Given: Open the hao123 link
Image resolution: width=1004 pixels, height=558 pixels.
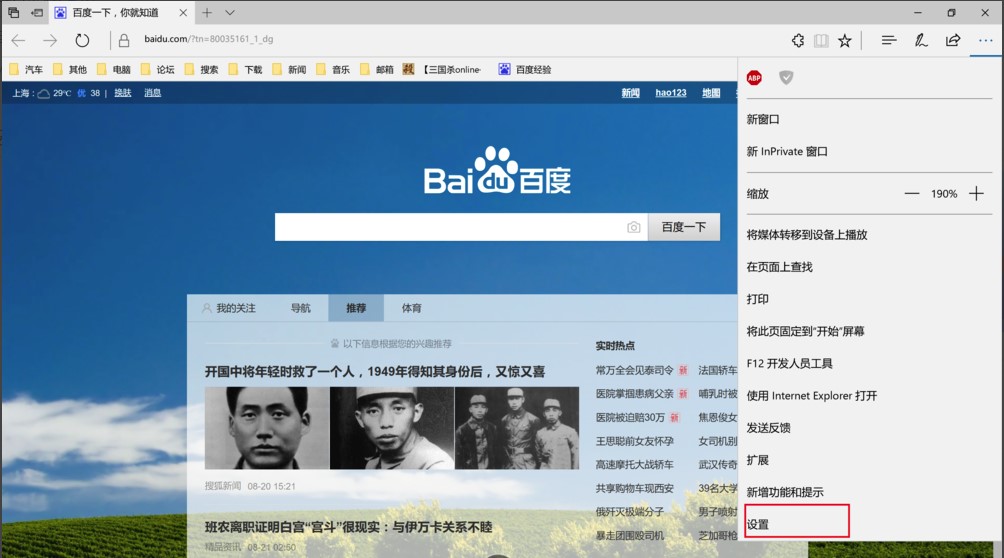Looking at the screenshot, I should click(671, 93).
